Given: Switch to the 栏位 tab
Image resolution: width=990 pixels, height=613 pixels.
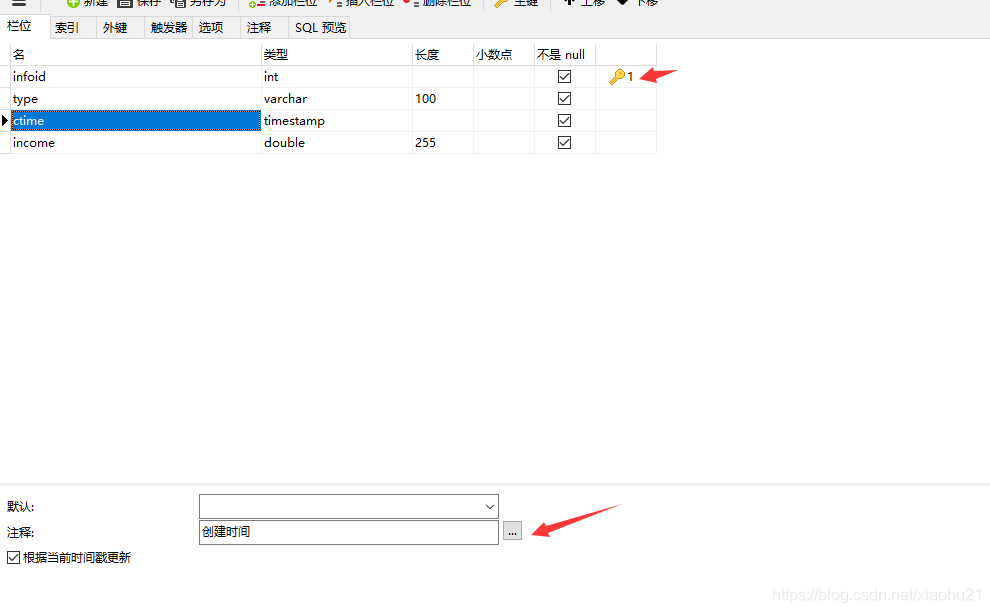Looking at the screenshot, I should (x=20, y=27).
